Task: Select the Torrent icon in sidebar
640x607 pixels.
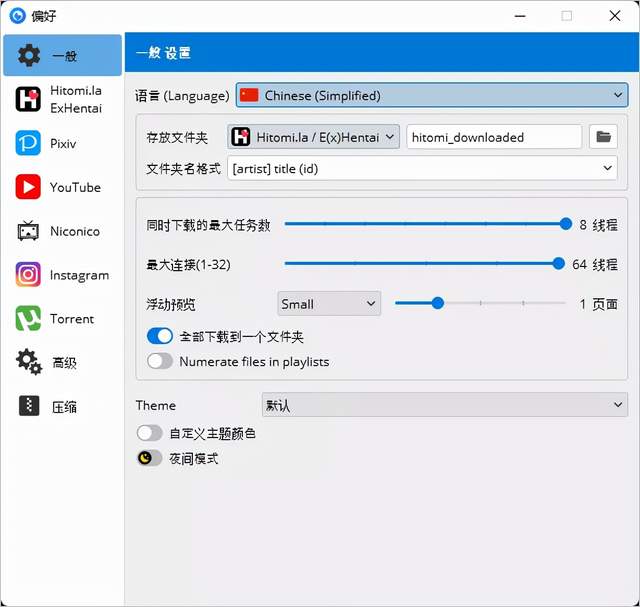Action: click(28, 318)
